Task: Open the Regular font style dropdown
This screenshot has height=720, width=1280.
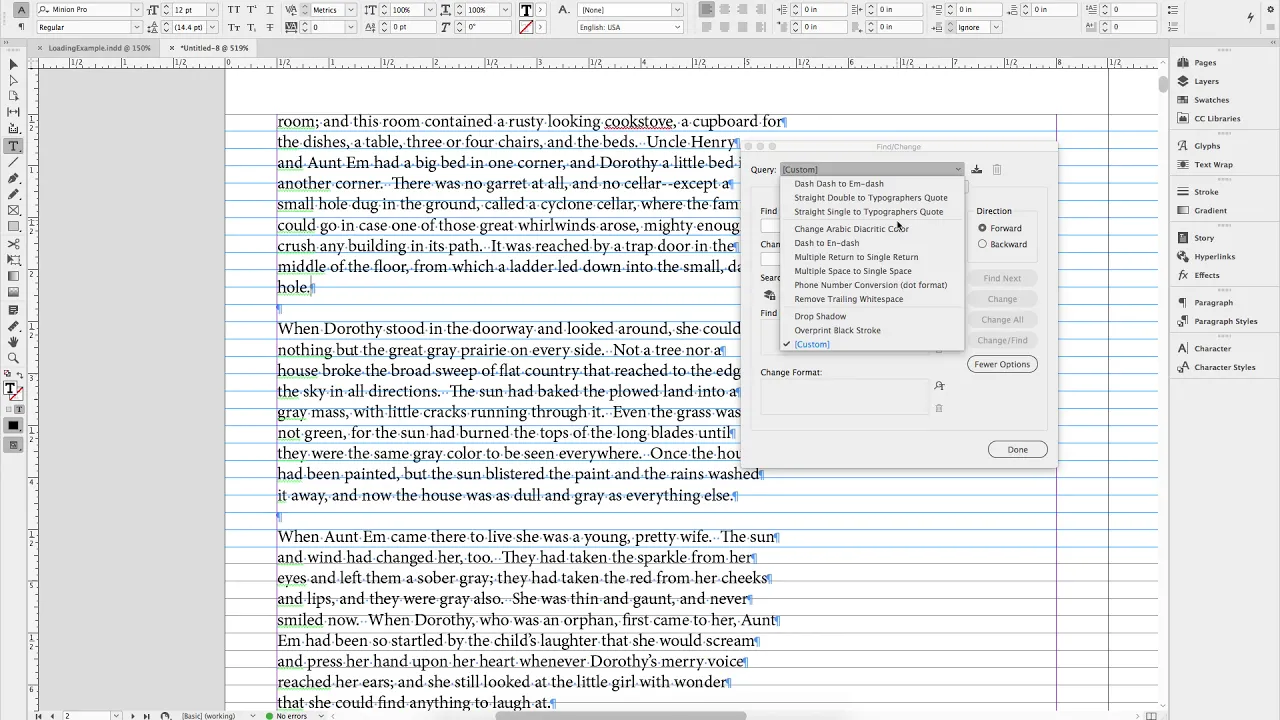Action: (x=136, y=27)
